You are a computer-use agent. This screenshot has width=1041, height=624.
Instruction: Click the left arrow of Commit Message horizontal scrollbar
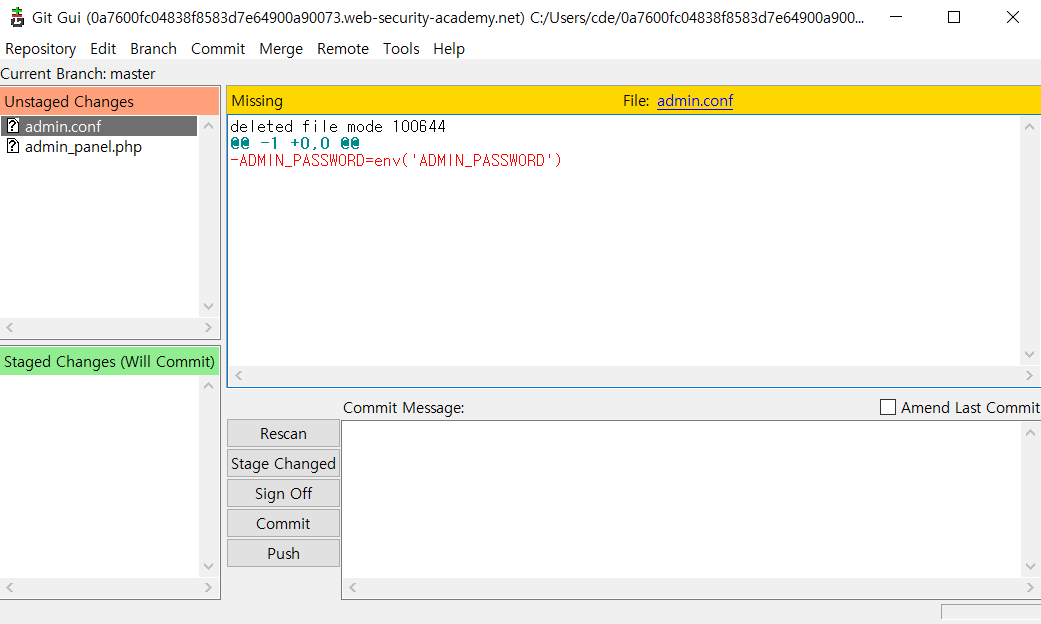[x=353, y=587]
